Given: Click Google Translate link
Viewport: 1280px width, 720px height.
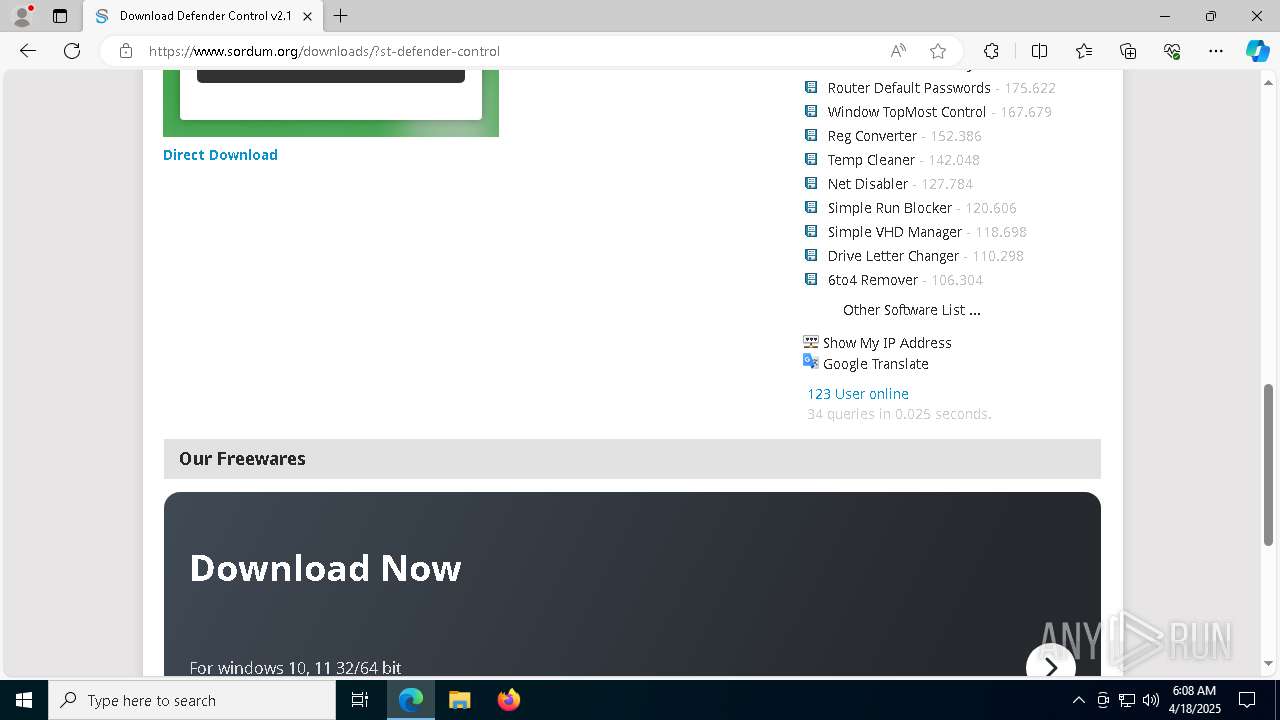Looking at the screenshot, I should tap(876, 364).
